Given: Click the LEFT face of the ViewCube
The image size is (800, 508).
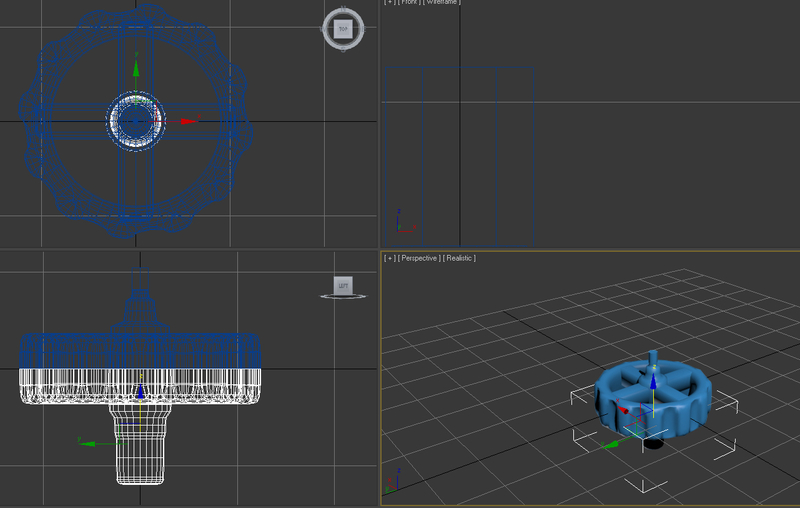Looking at the screenshot, I should 343,286.
